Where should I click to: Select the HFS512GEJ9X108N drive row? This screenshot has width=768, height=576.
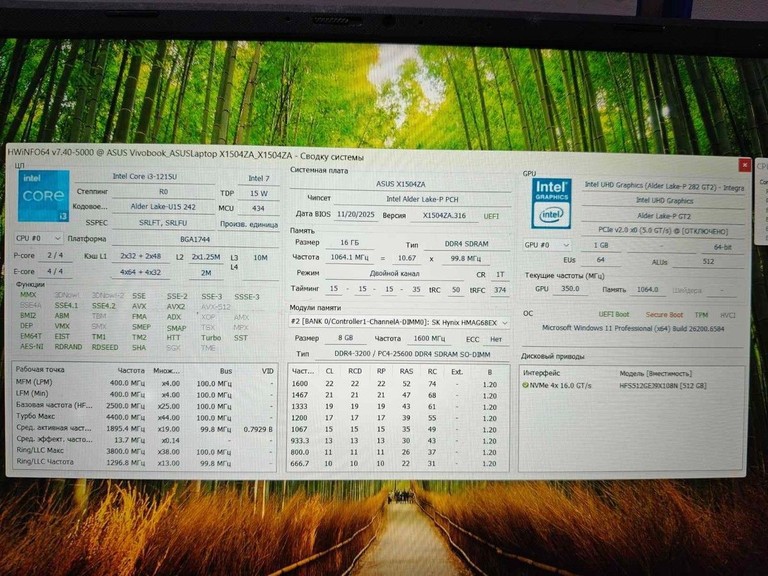(631, 386)
